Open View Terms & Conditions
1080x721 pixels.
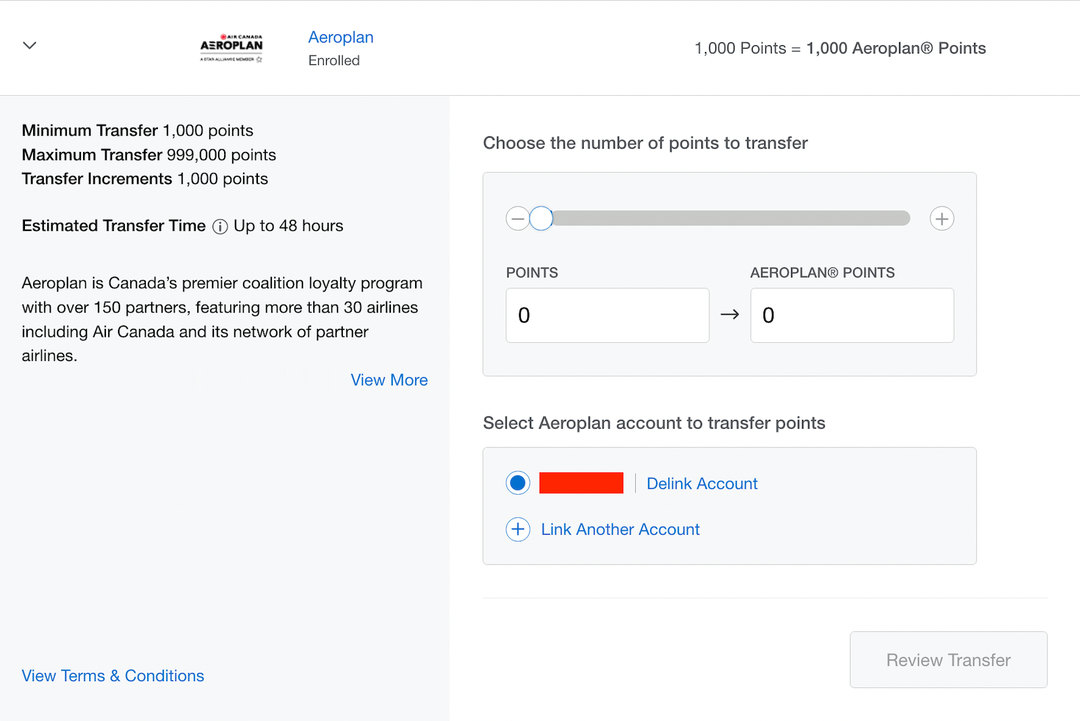(112, 676)
